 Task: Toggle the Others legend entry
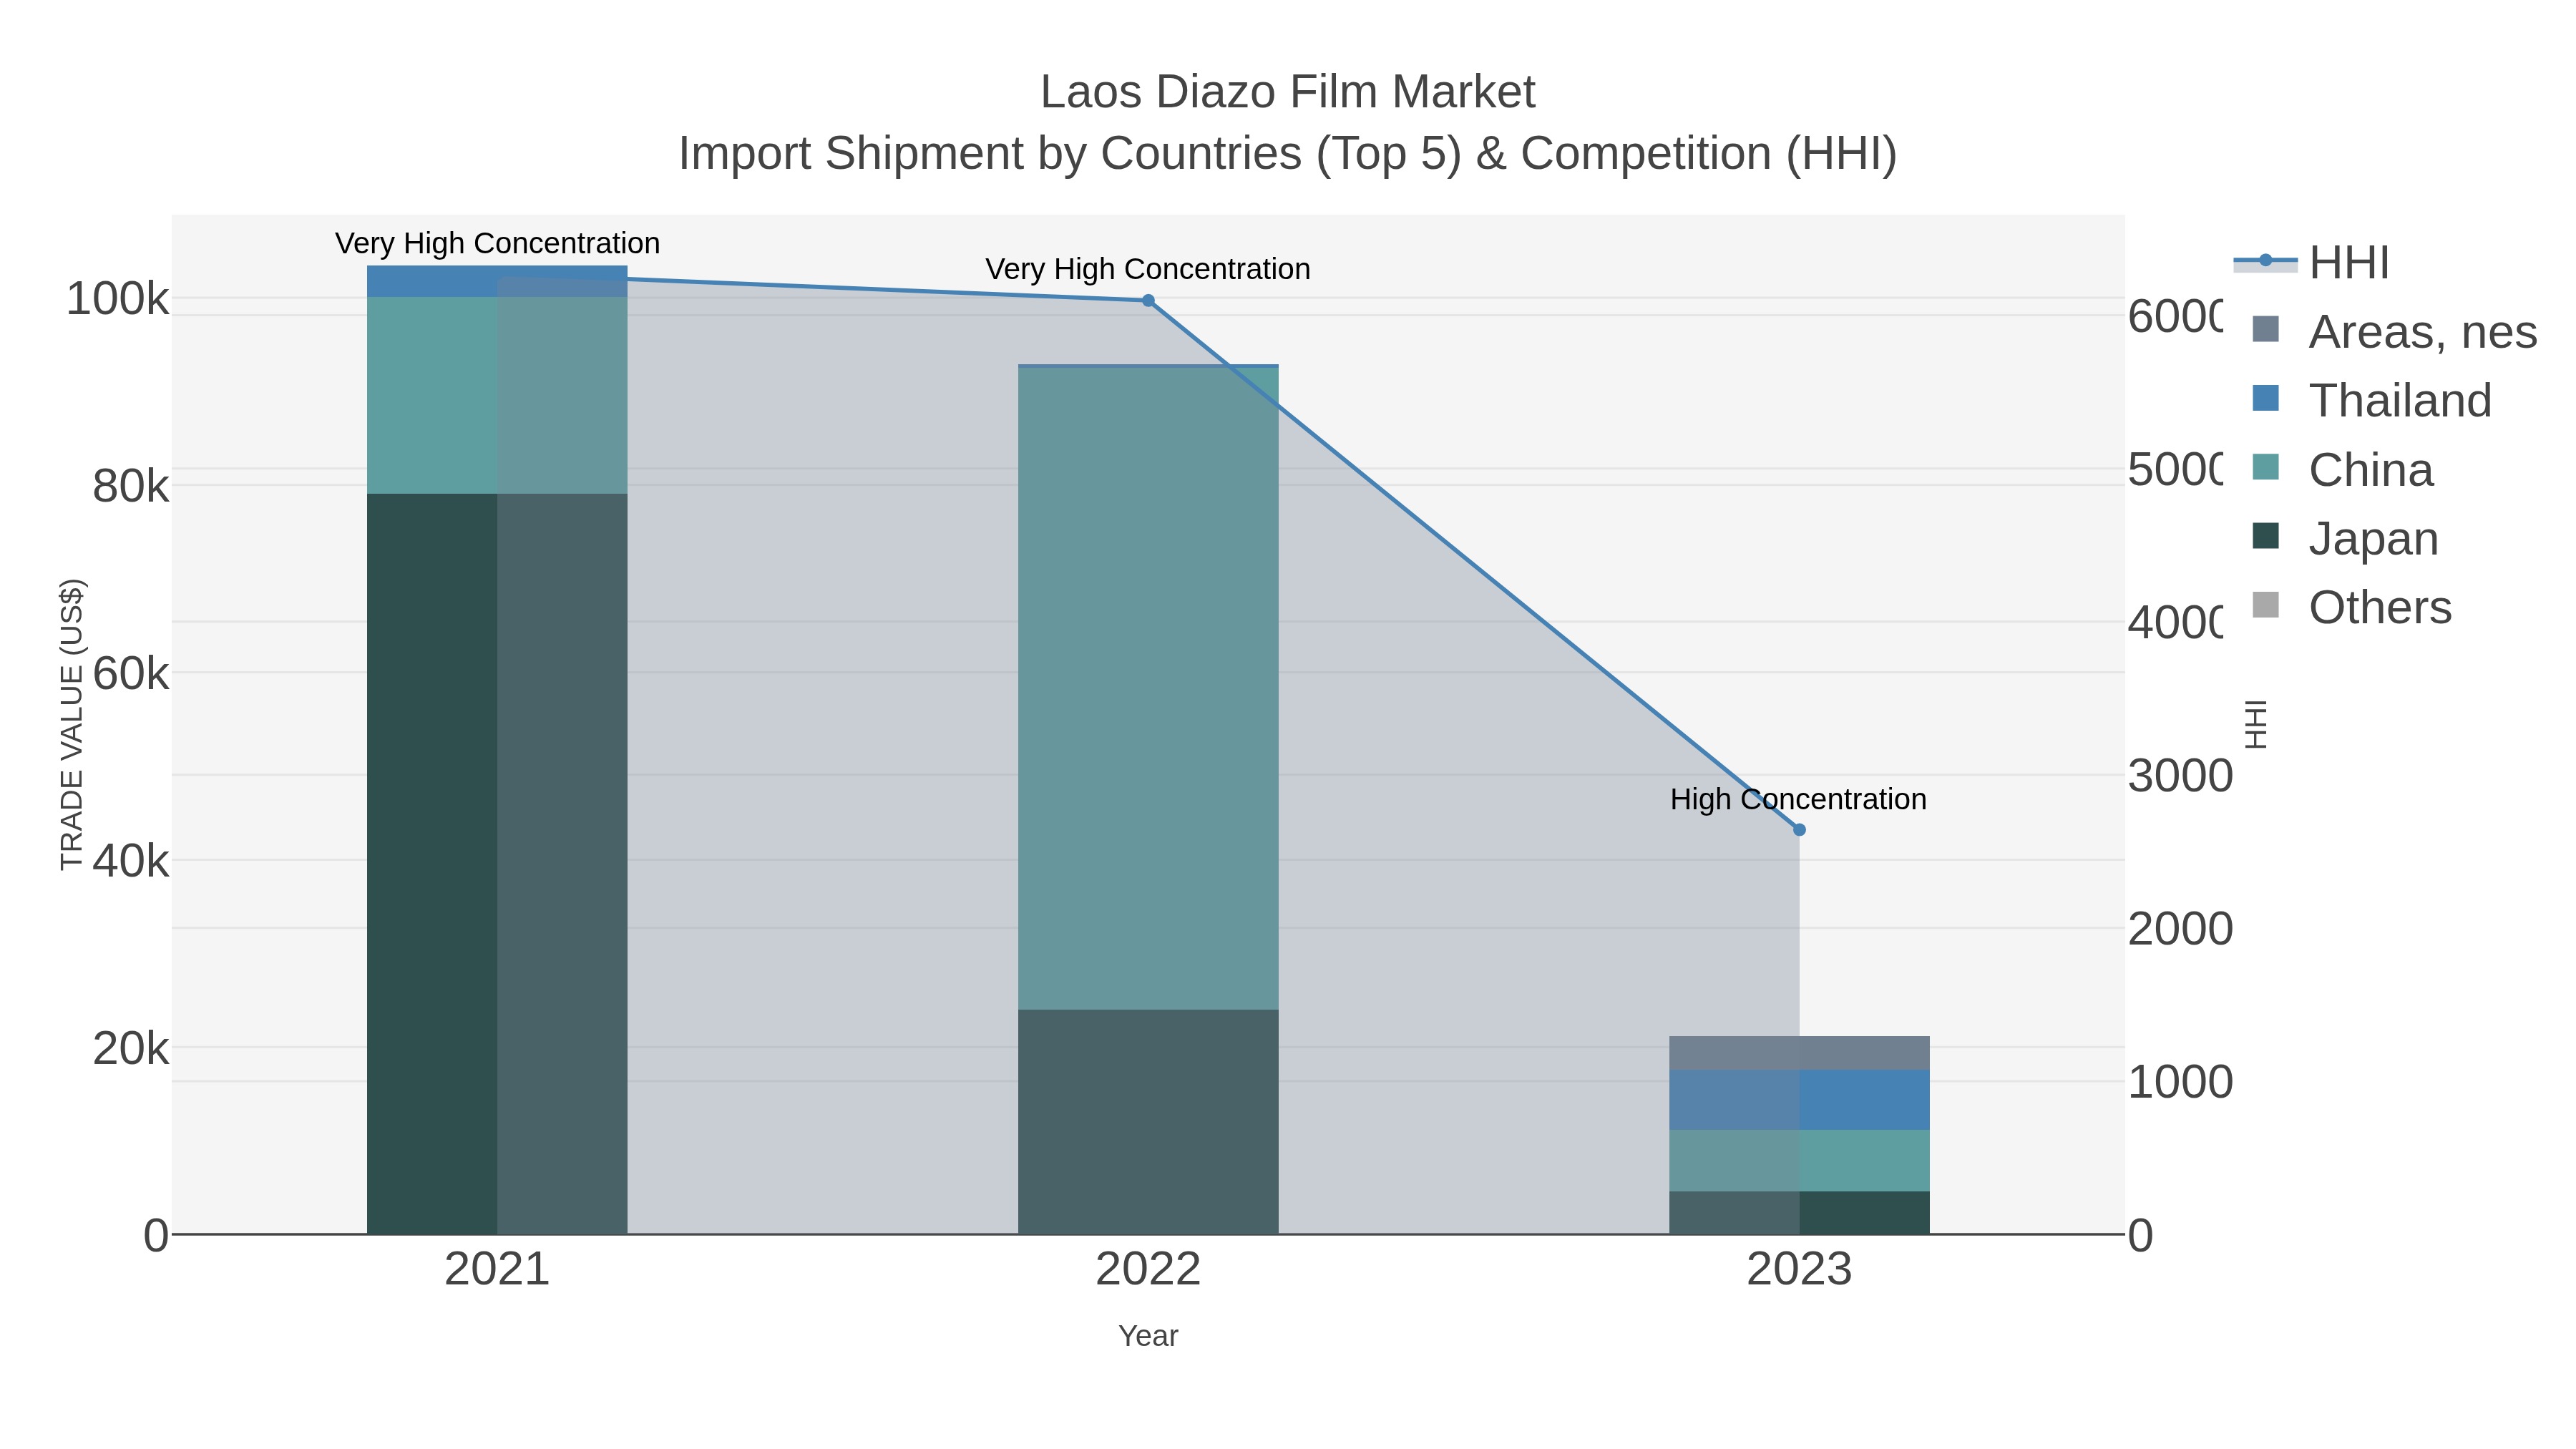coord(2351,607)
